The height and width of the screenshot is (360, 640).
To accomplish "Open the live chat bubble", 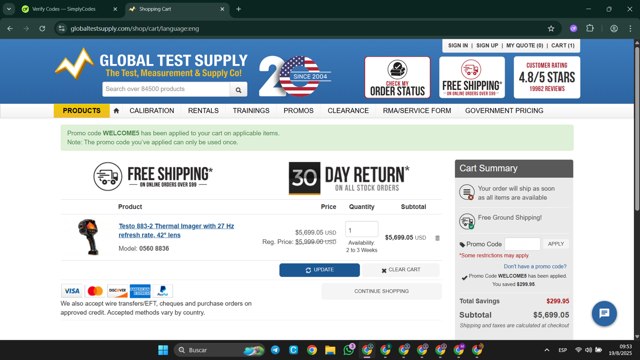I will click(x=604, y=313).
